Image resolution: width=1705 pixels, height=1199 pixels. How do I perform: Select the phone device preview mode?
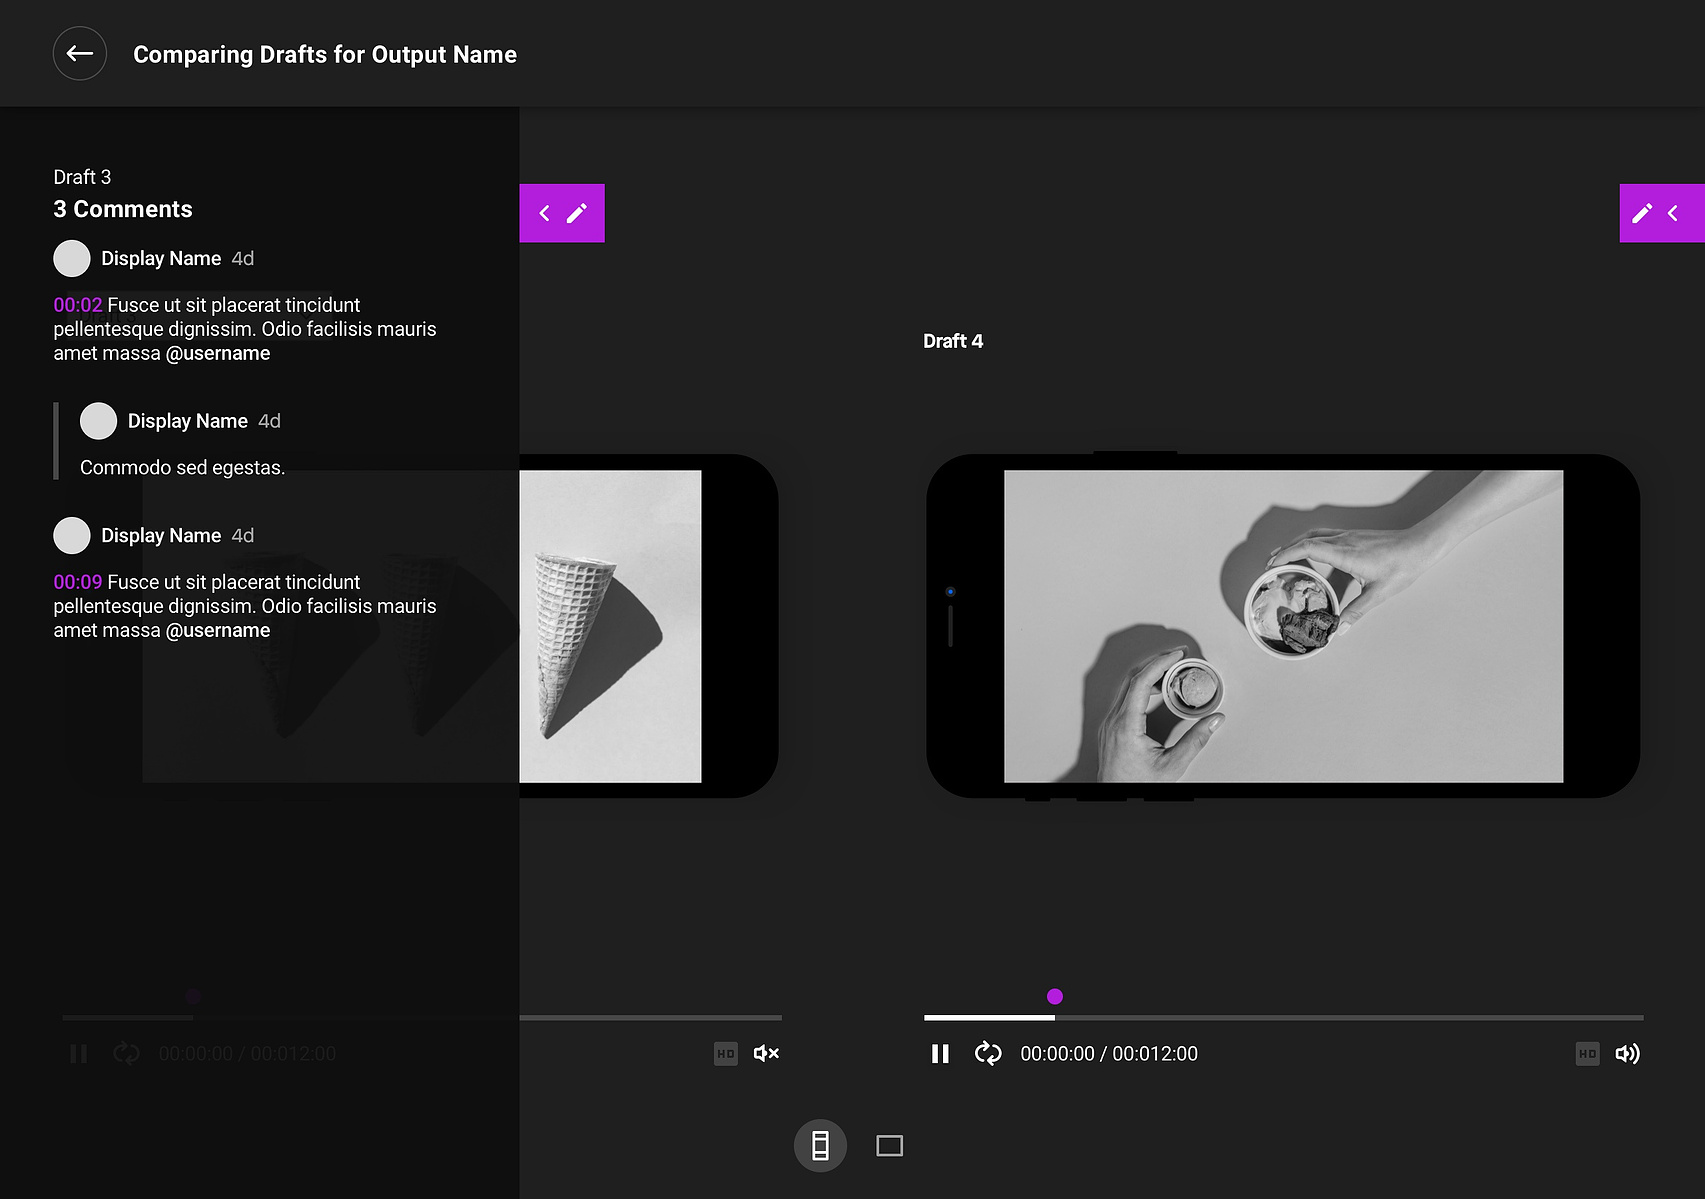820,1145
